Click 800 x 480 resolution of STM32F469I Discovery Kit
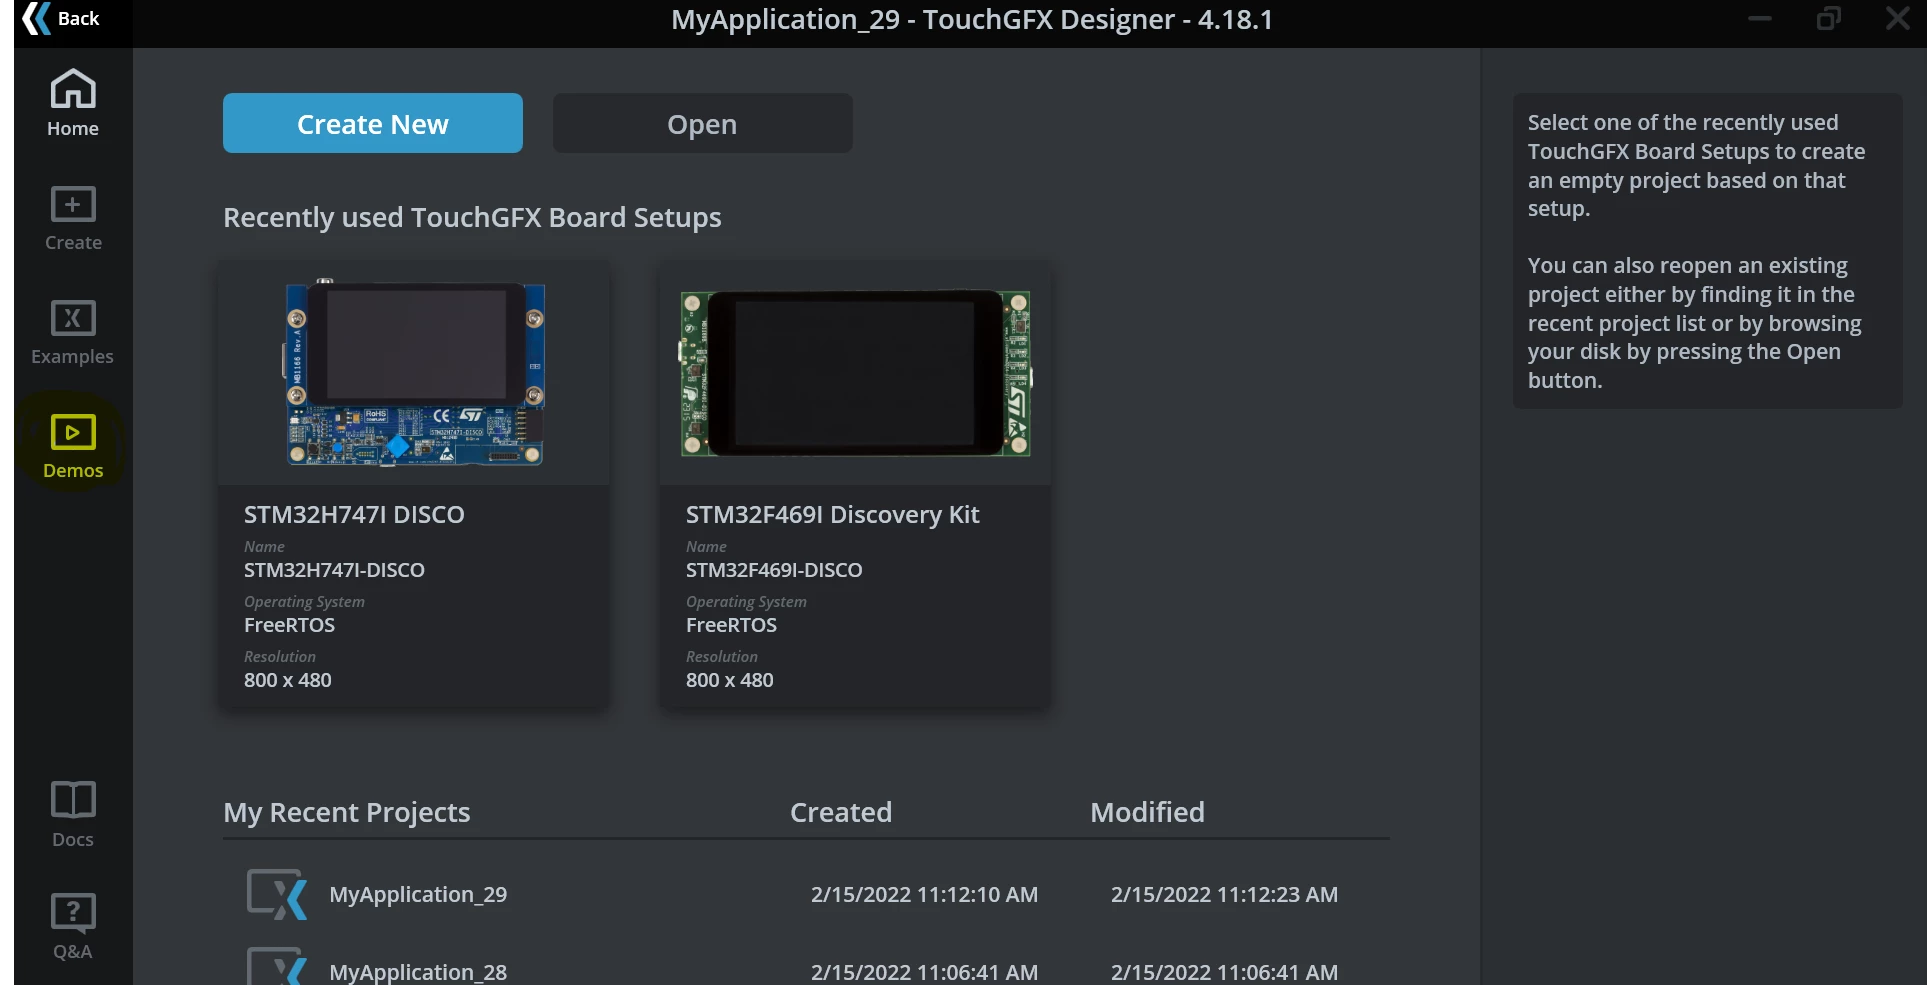This screenshot has height=985, width=1927. pyautogui.click(x=730, y=680)
